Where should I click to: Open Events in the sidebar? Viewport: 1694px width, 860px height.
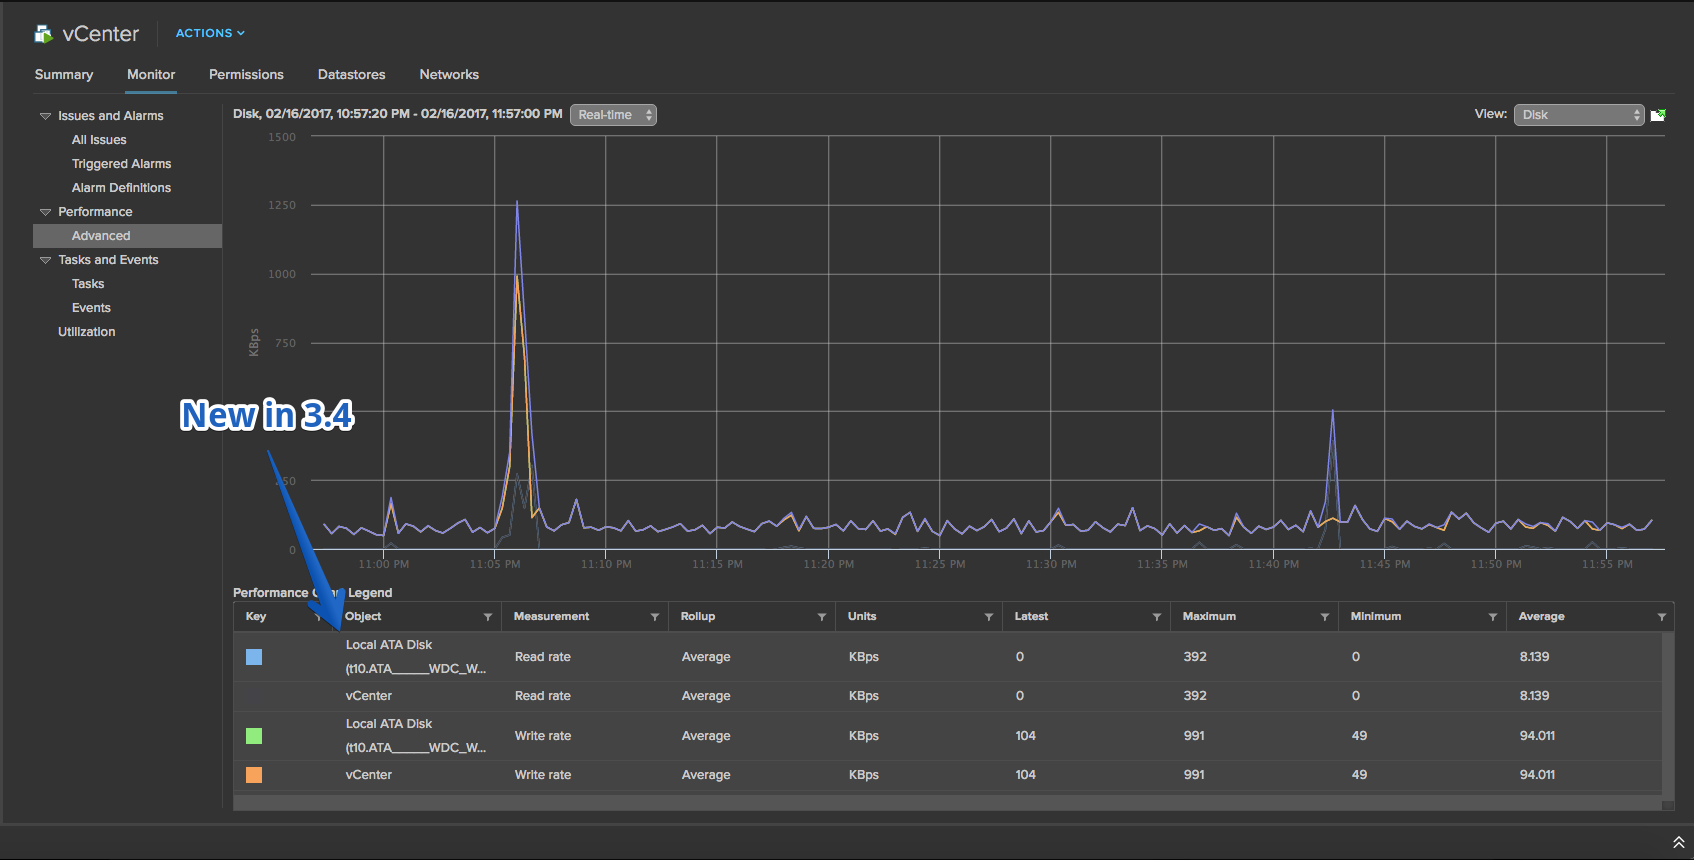click(91, 308)
